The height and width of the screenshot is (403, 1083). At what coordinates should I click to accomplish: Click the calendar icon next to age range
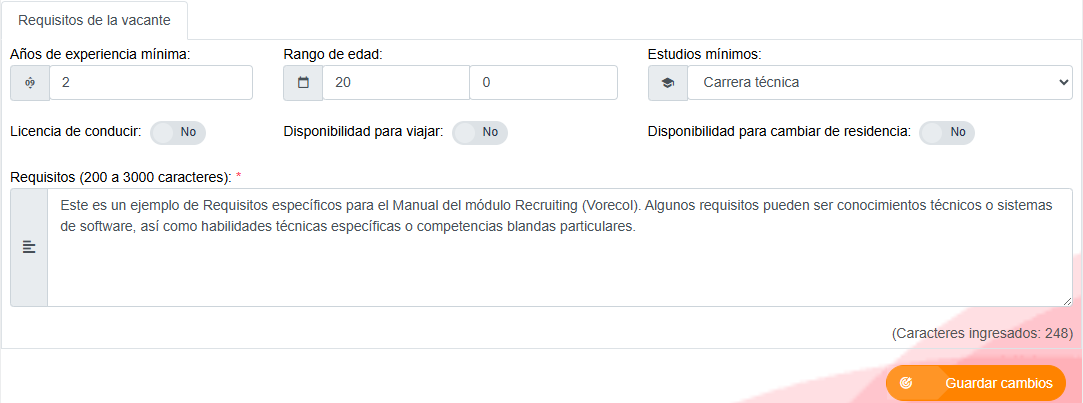tap(303, 83)
